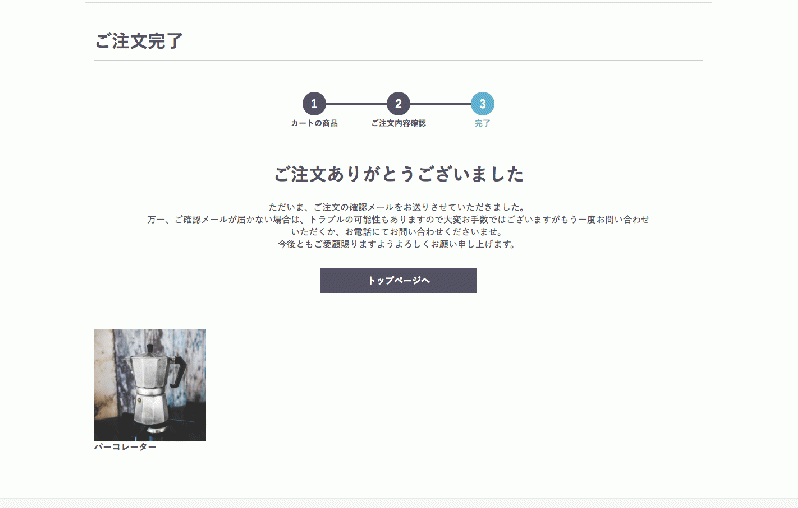The height and width of the screenshot is (508, 798).
Task: Select step 2 circle ご注文内容確認
Action: (398, 104)
